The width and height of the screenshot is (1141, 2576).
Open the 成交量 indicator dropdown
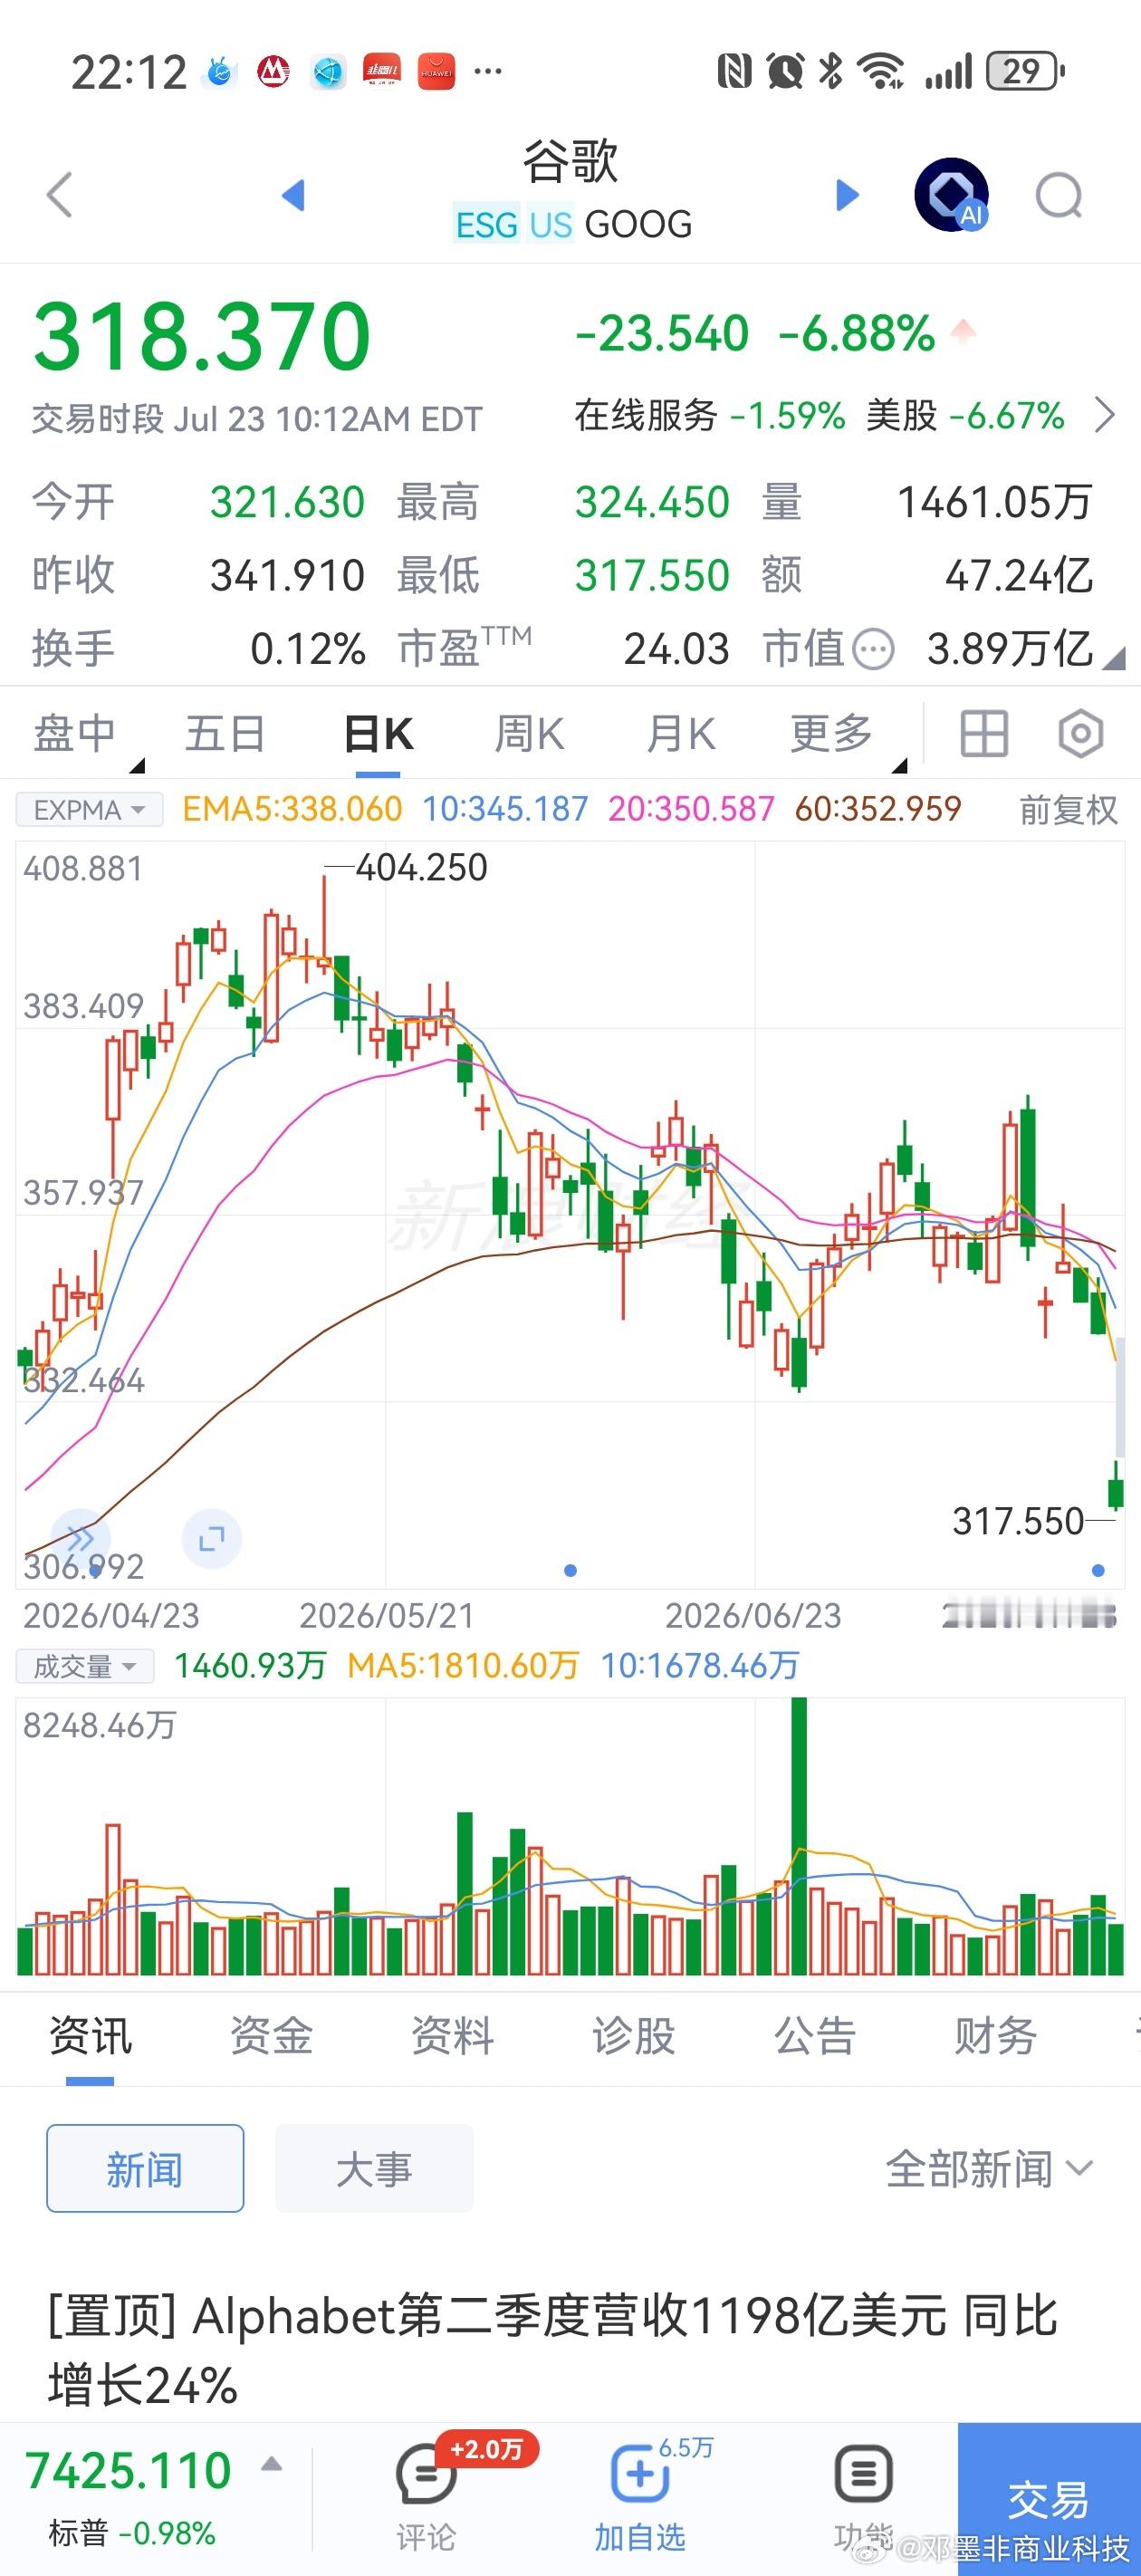85,1666
